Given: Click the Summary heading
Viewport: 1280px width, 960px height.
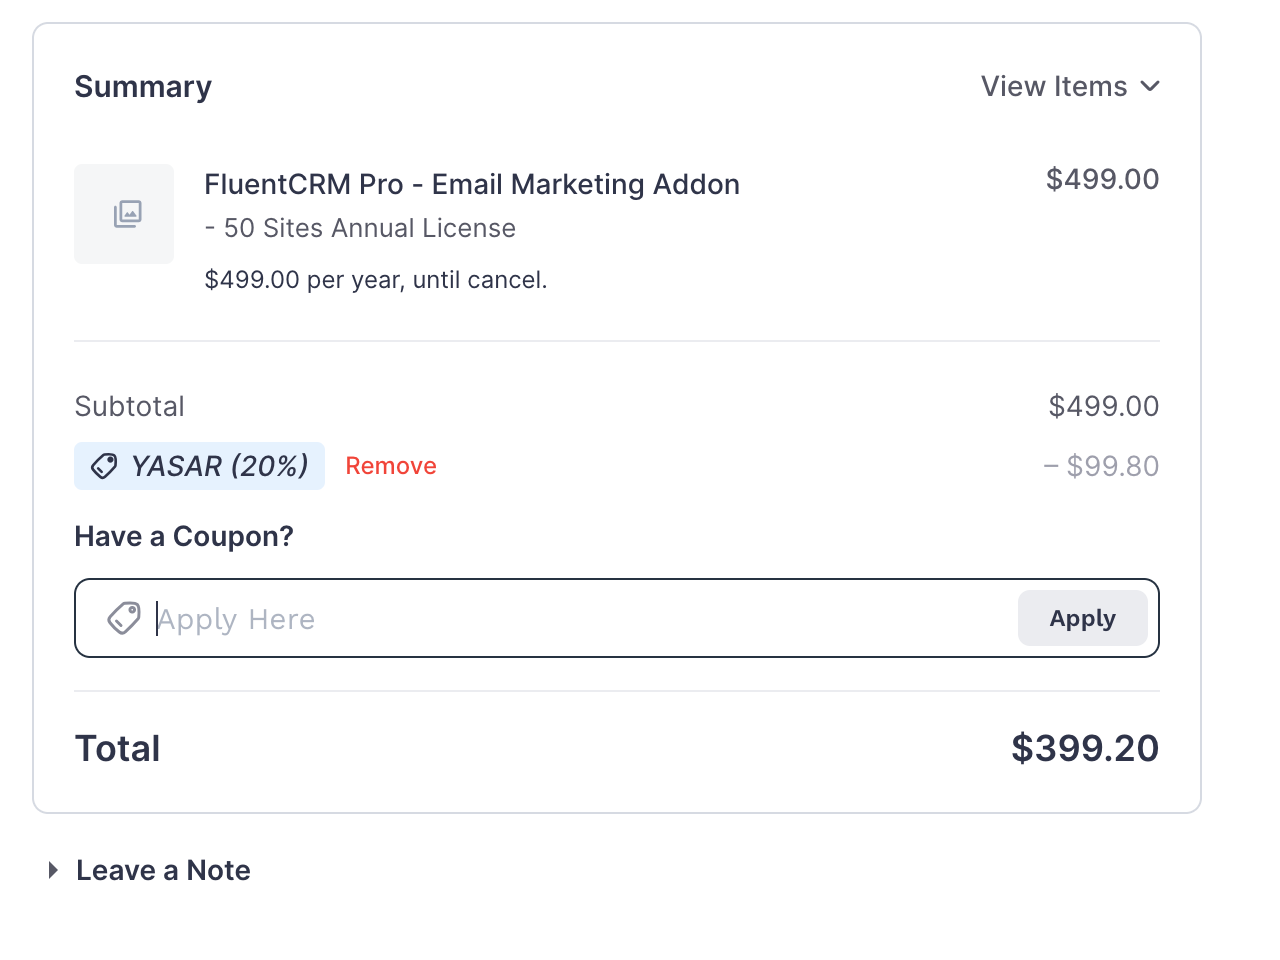Looking at the screenshot, I should click(142, 87).
